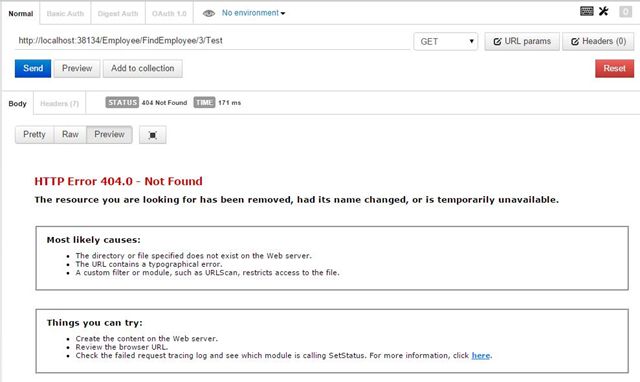Click the 'The resource you are looking for' message

pos(297,200)
